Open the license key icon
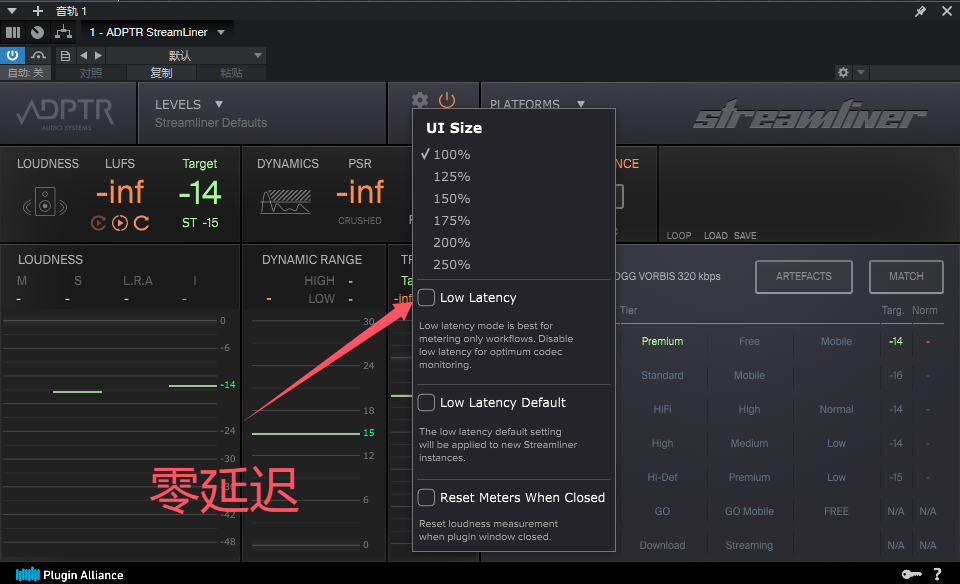The height and width of the screenshot is (584, 960). pos(912,574)
